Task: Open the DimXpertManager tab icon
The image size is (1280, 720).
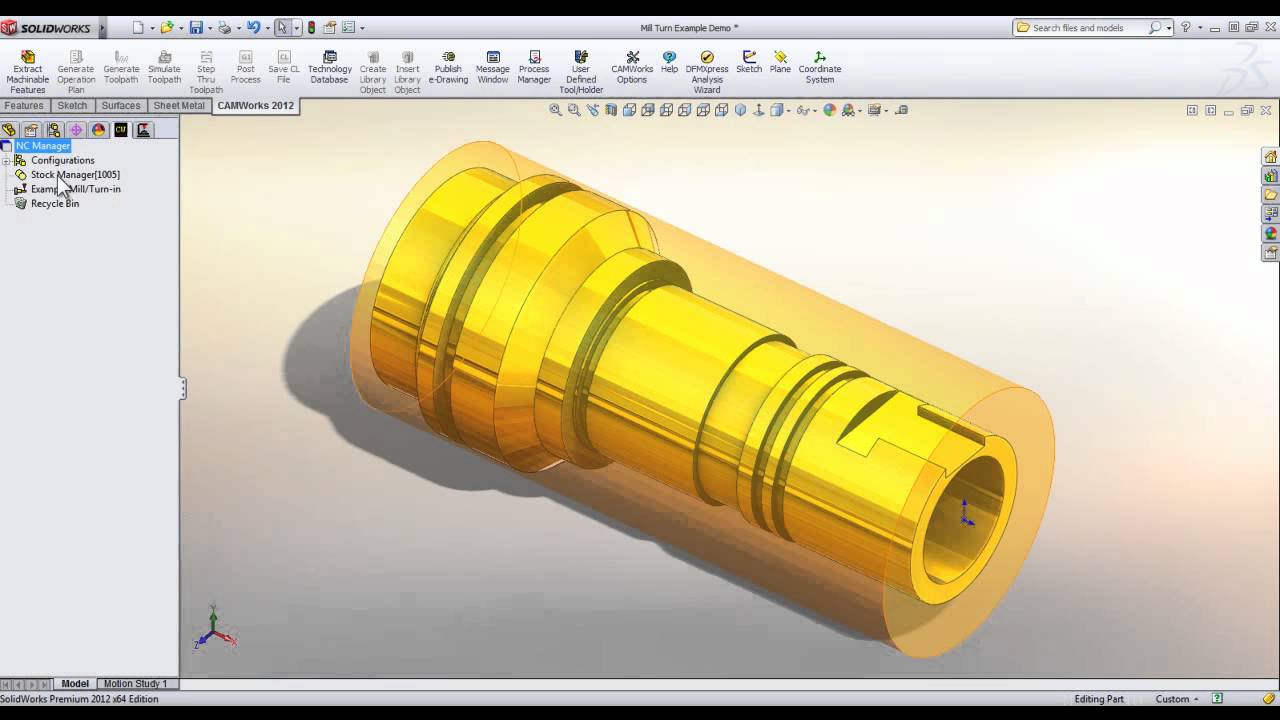Action: [x=76, y=130]
